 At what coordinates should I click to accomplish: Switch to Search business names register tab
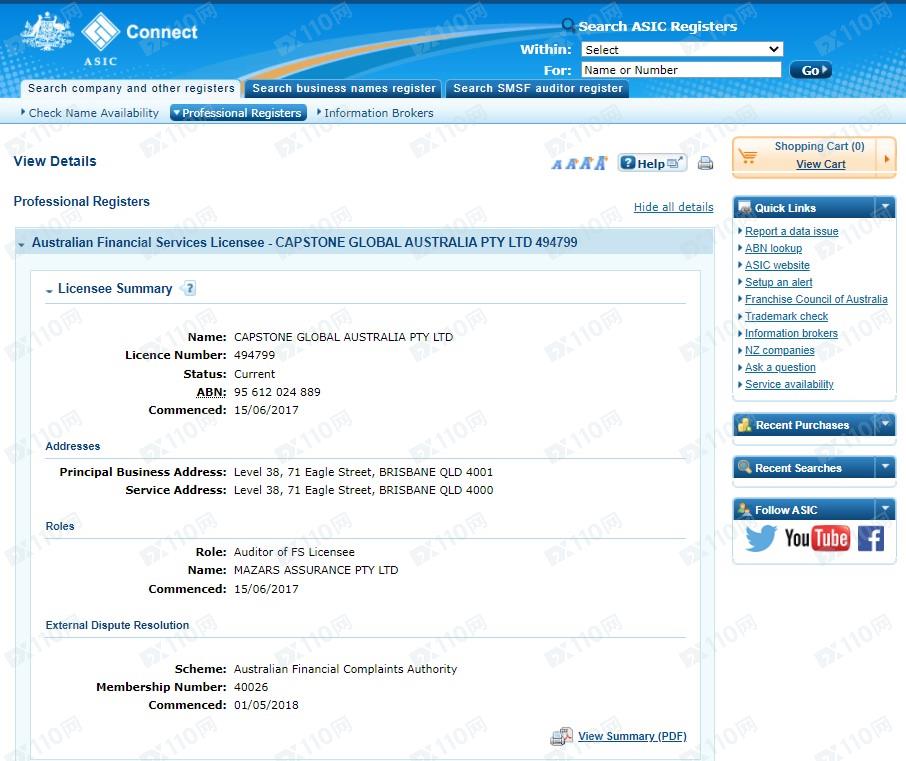coord(344,88)
